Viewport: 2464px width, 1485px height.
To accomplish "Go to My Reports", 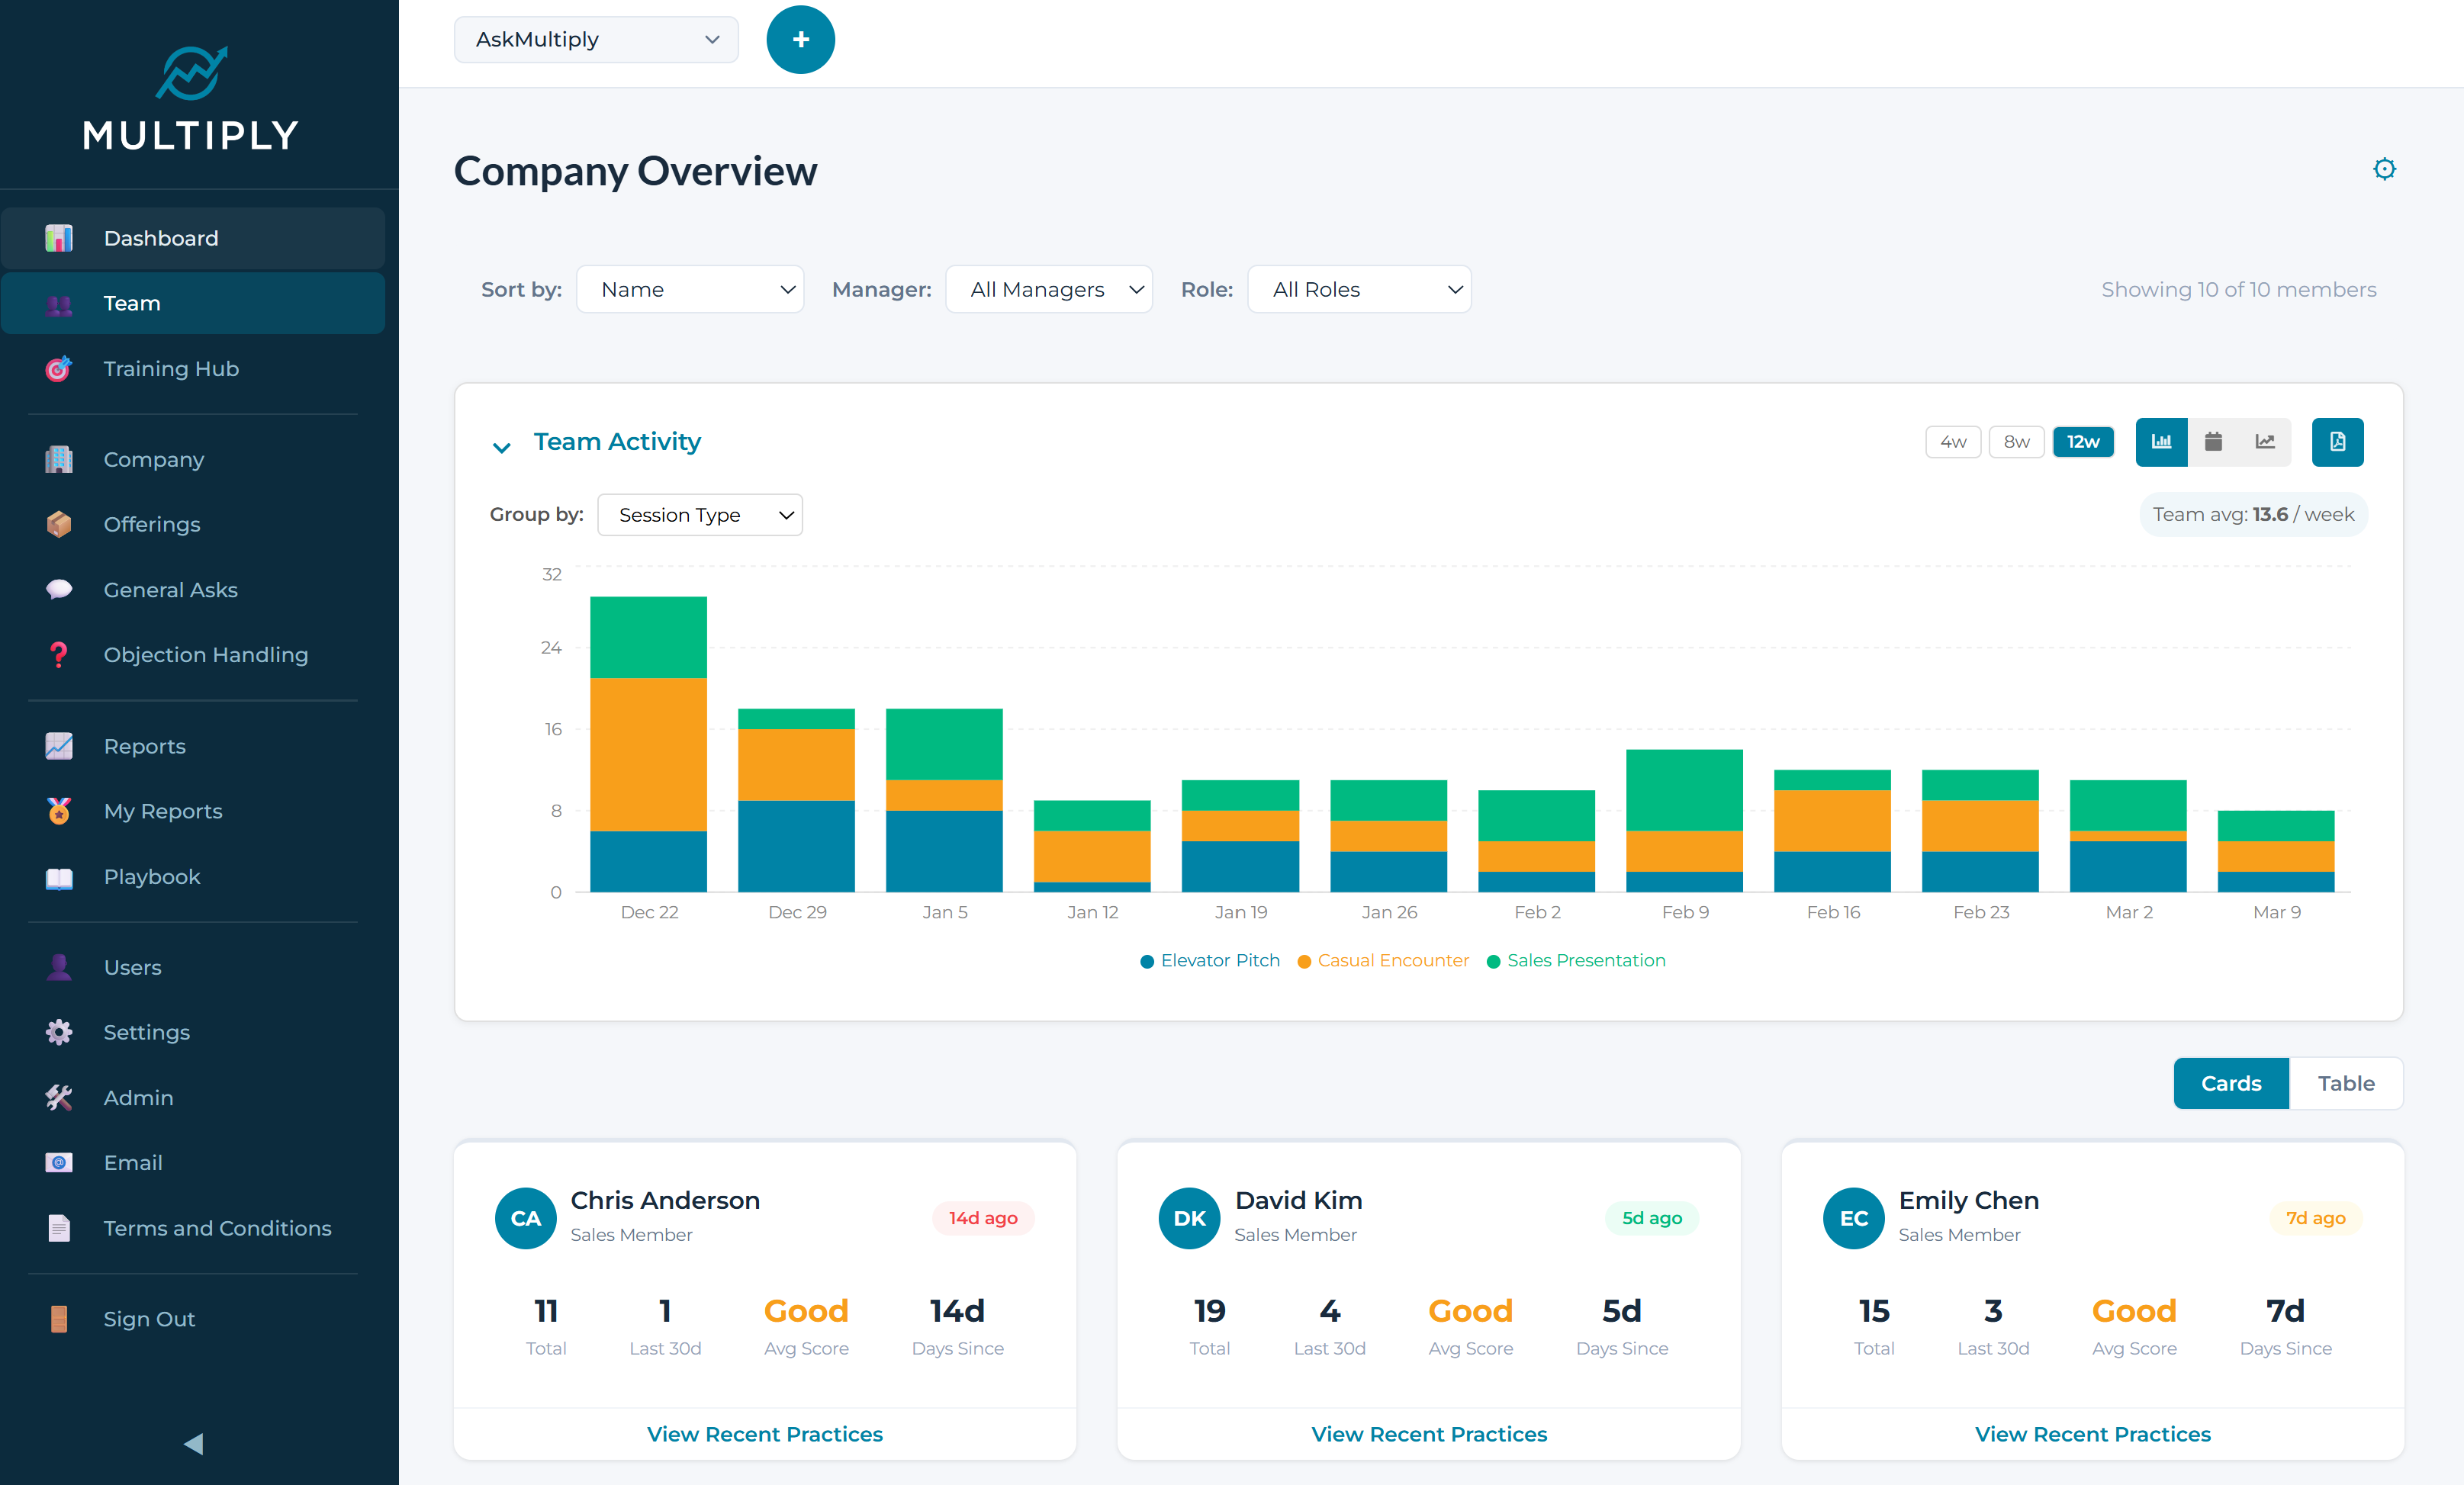I will pos(163,811).
